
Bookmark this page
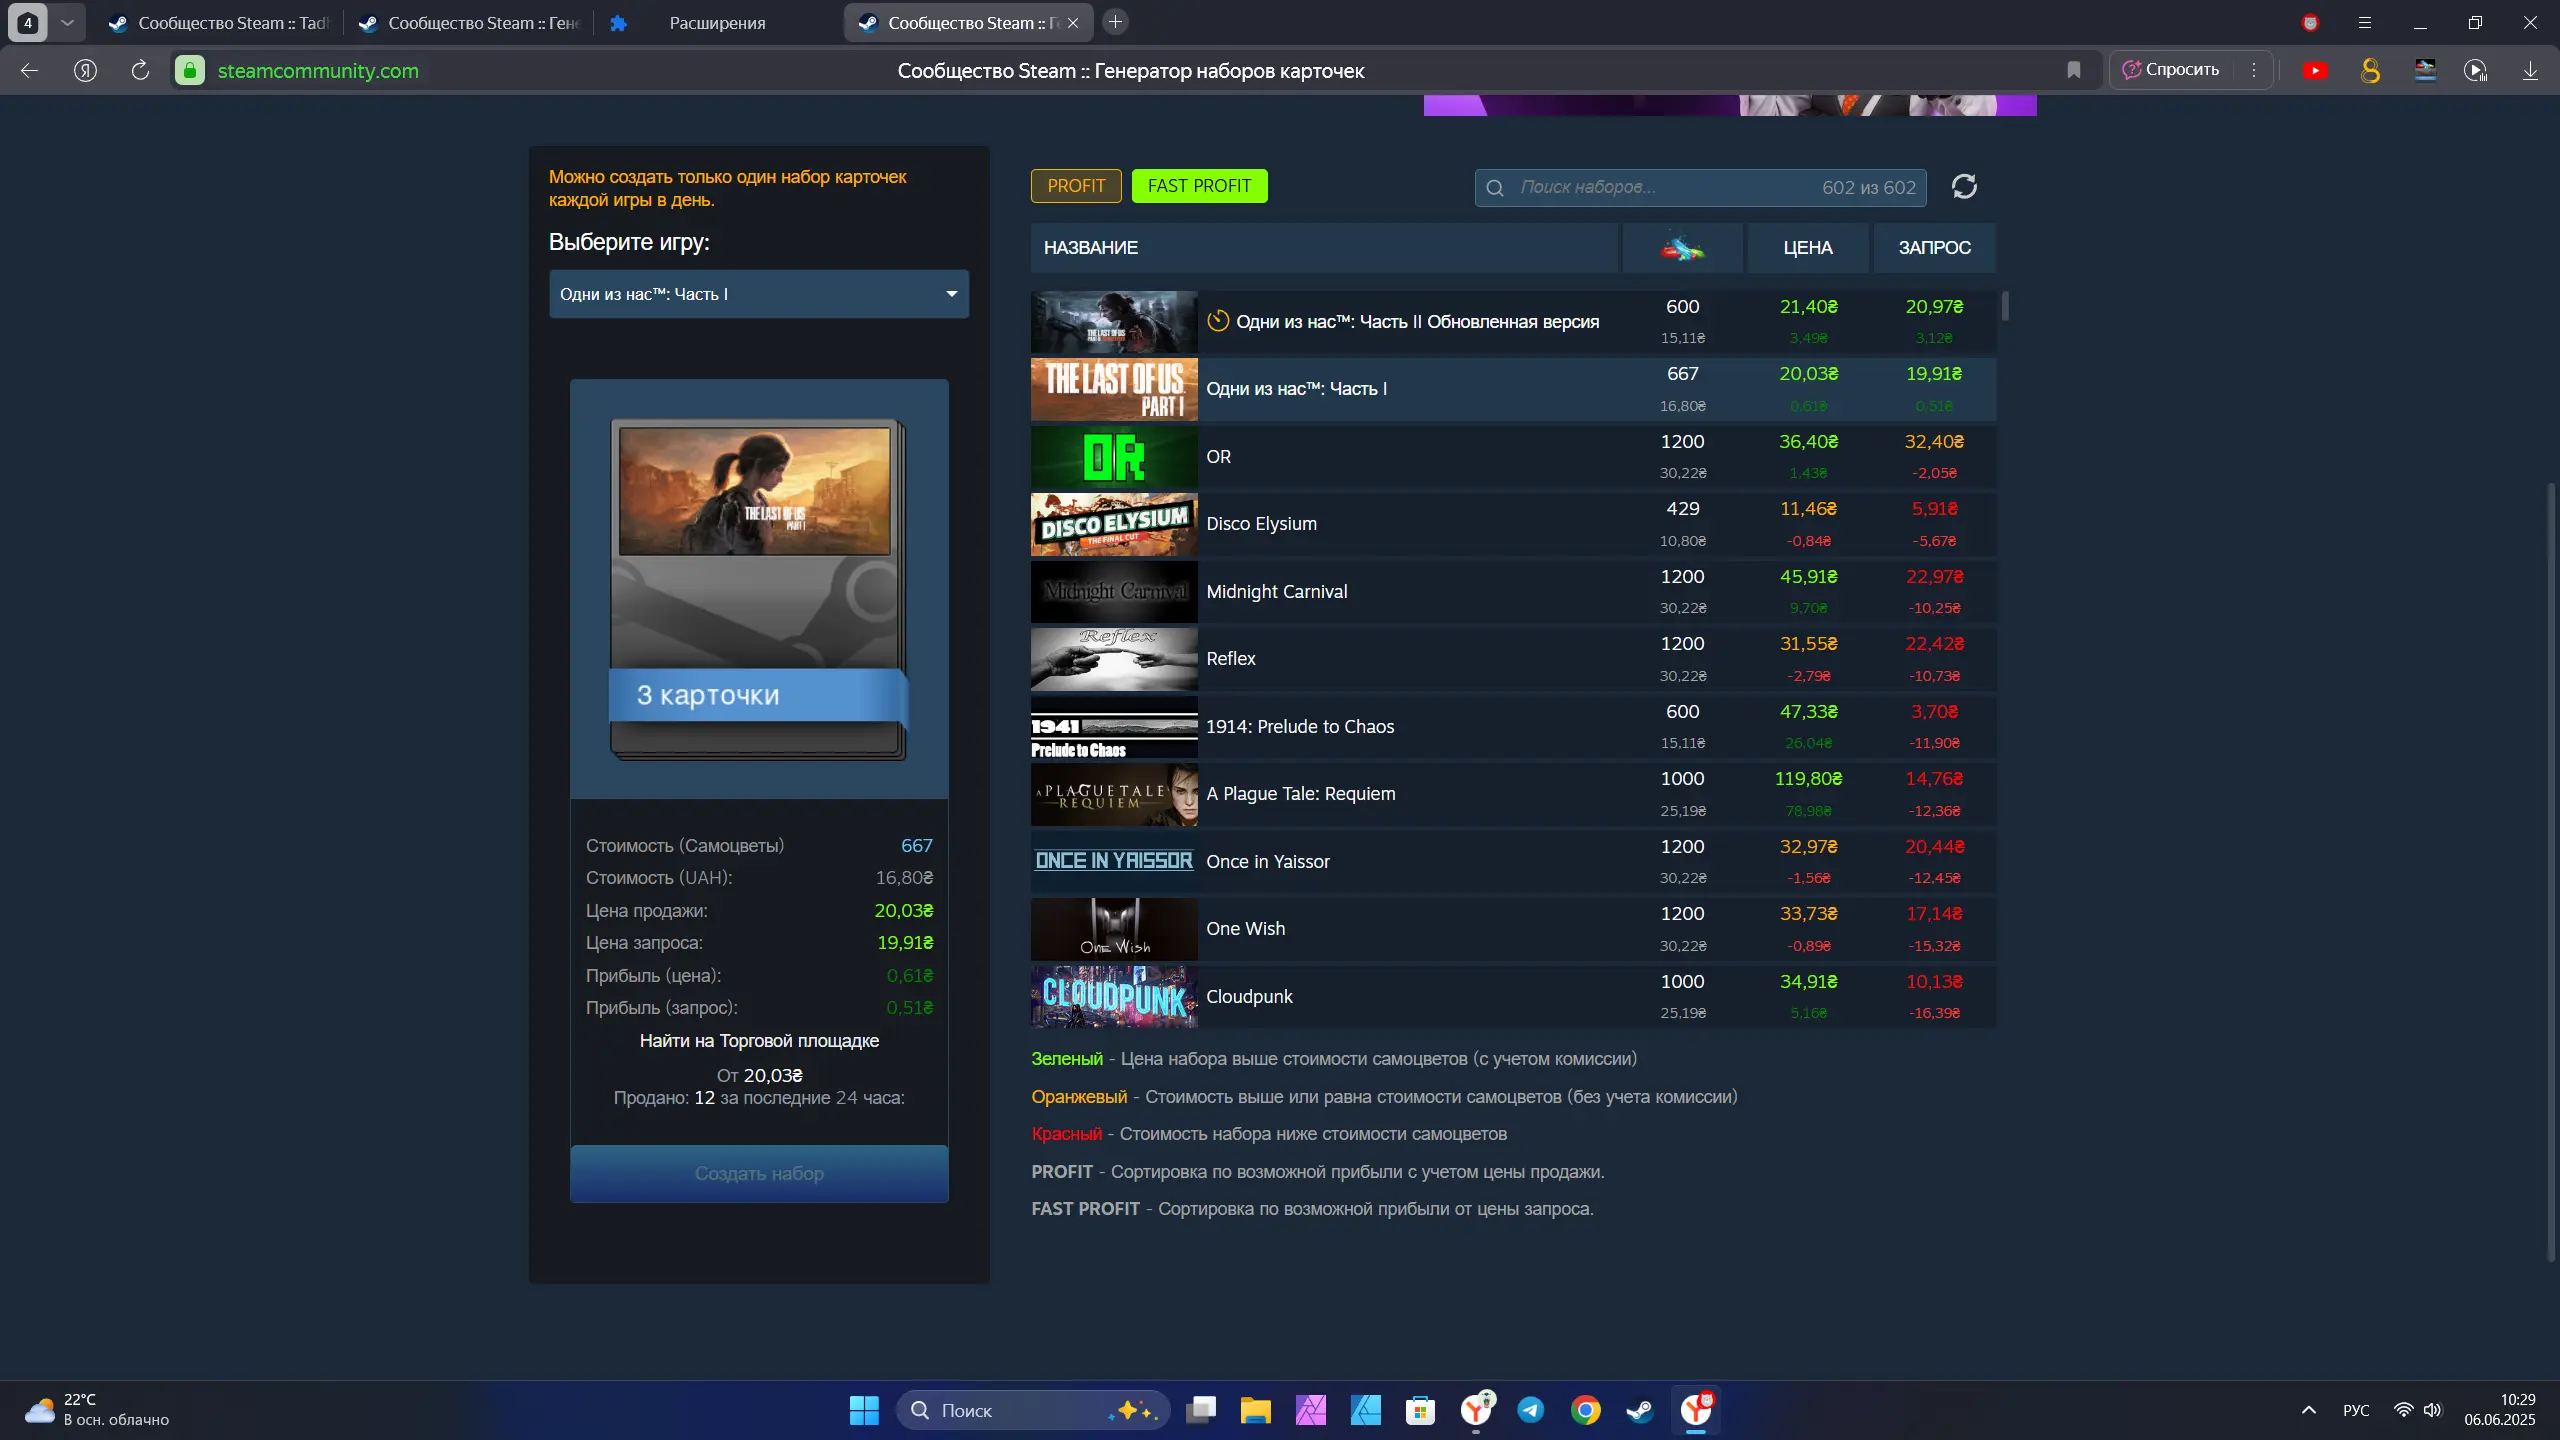click(x=2074, y=70)
